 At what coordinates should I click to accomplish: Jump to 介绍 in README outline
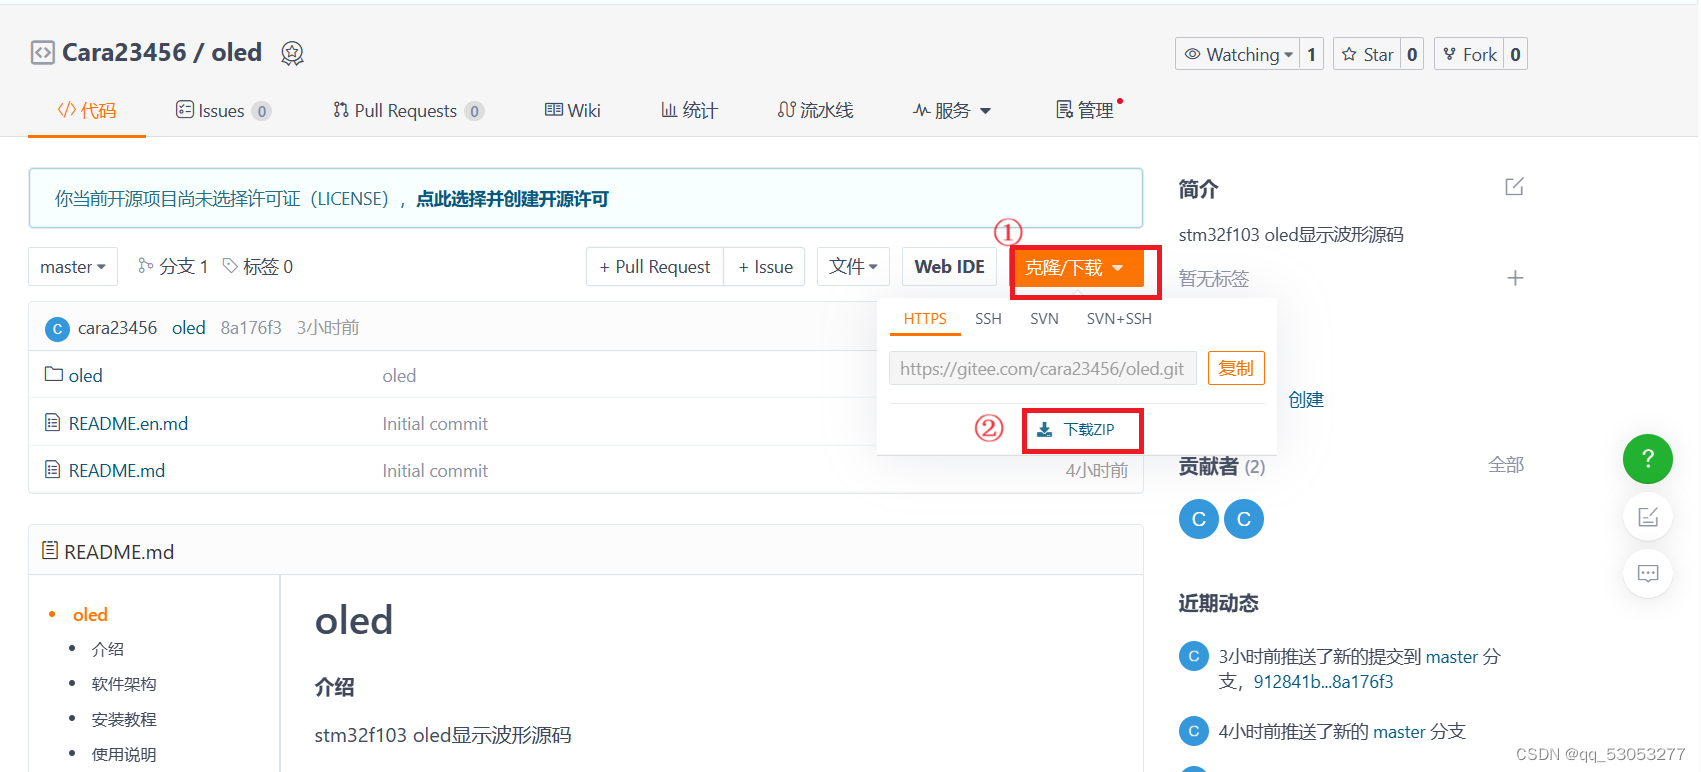(x=108, y=649)
